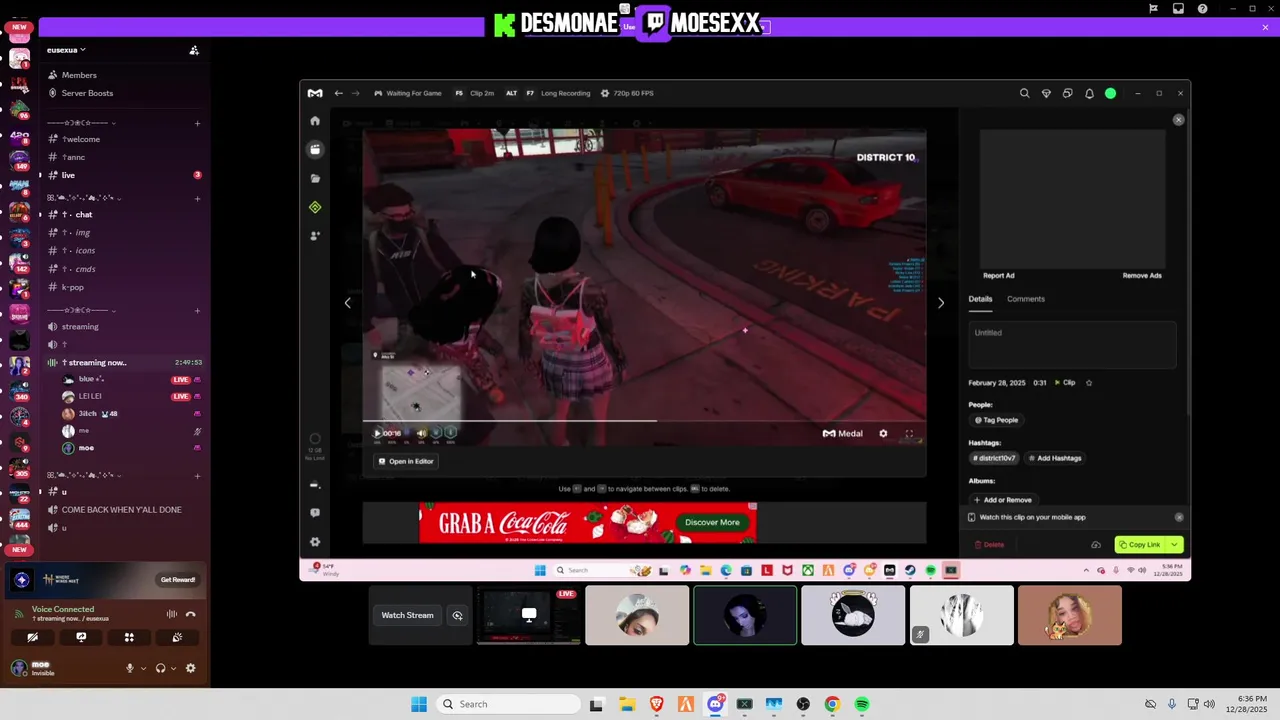Dismiss mobile app banner in Medal
Image resolution: width=1280 pixels, height=720 pixels.
click(x=1179, y=517)
